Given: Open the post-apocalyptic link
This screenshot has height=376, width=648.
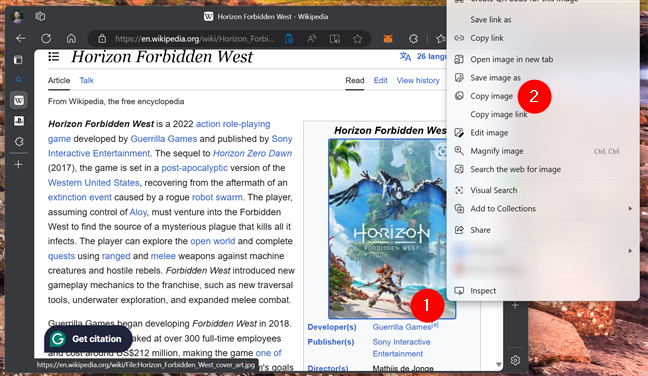Looking at the screenshot, I should pos(194,168).
